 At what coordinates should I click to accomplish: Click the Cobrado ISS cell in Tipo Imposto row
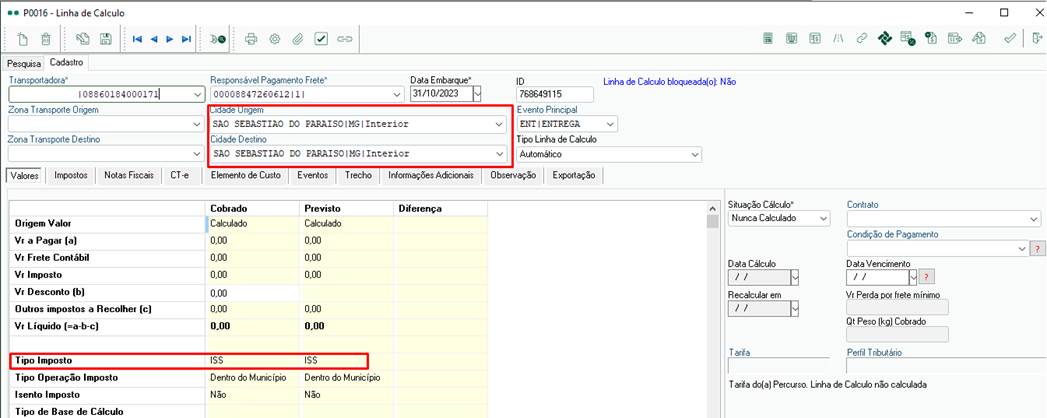pyautogui.click(x=253, y=360)
